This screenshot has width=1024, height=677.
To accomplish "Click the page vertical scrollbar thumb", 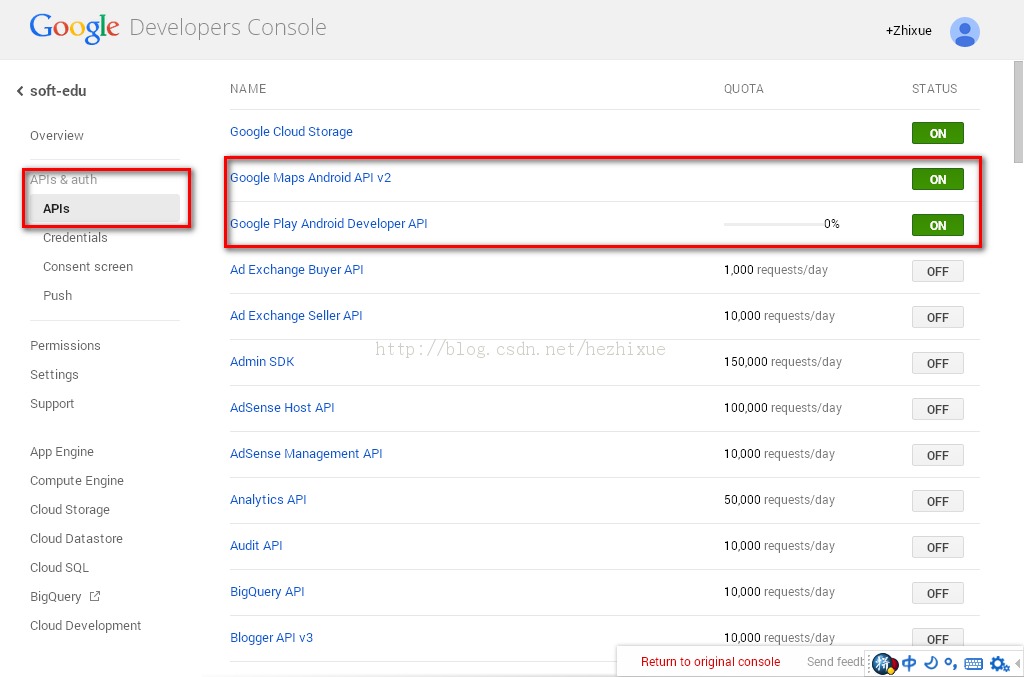I will click(x=1018, y=112).
